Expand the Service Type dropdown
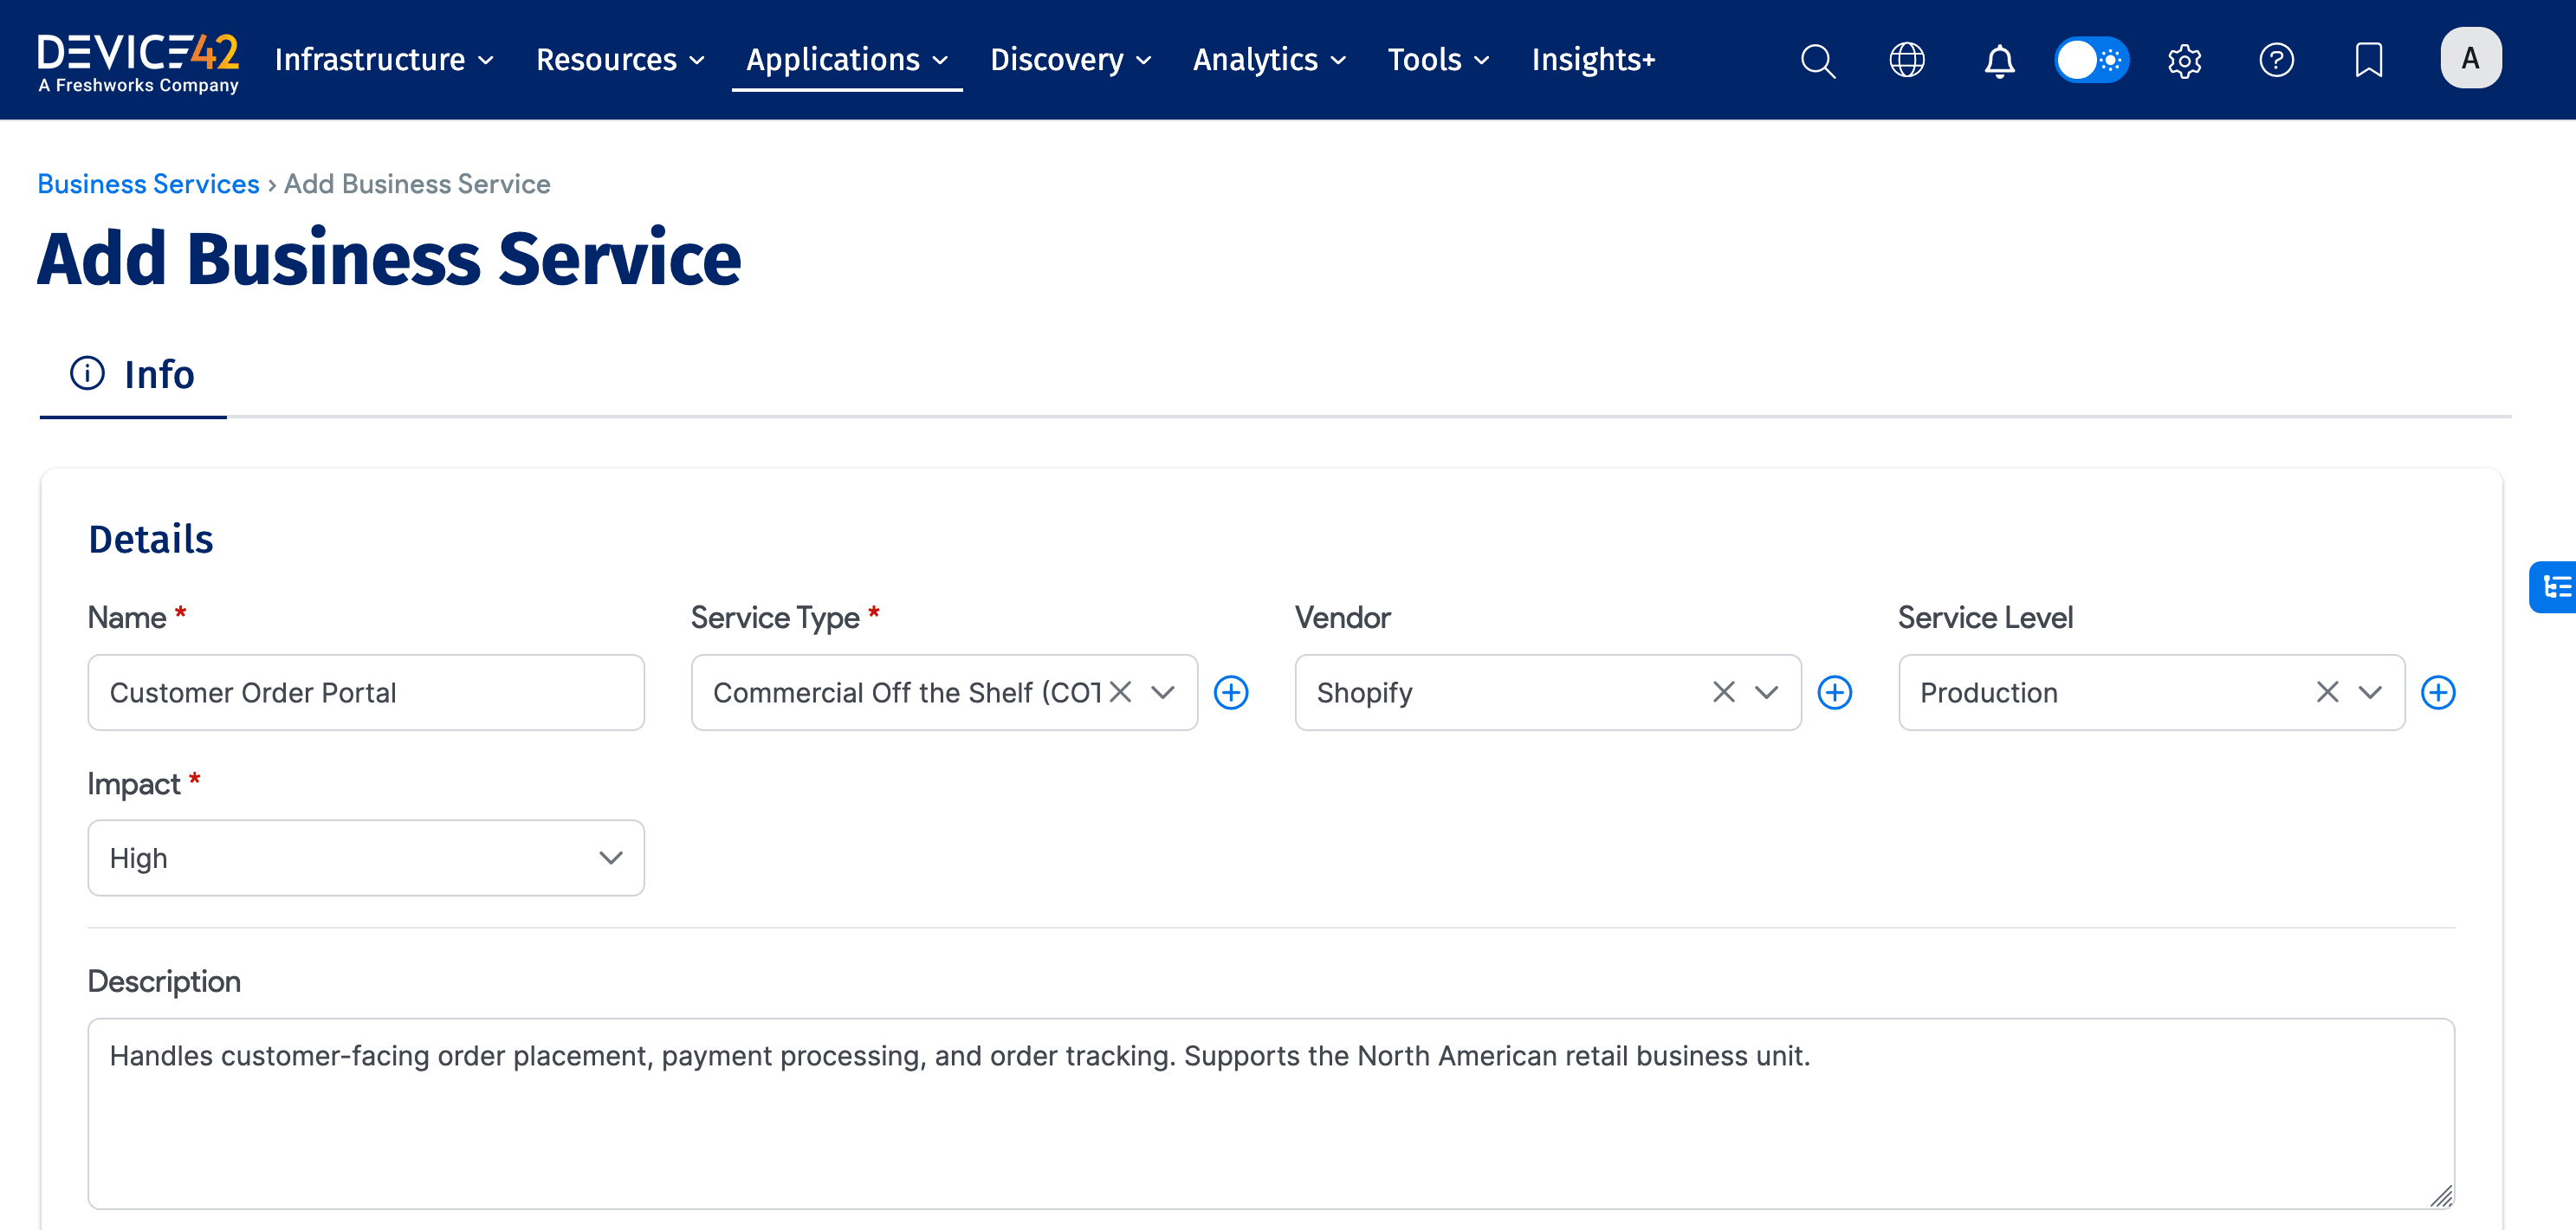Viewport: 2576px width, 1230px height. [1162, 691]
